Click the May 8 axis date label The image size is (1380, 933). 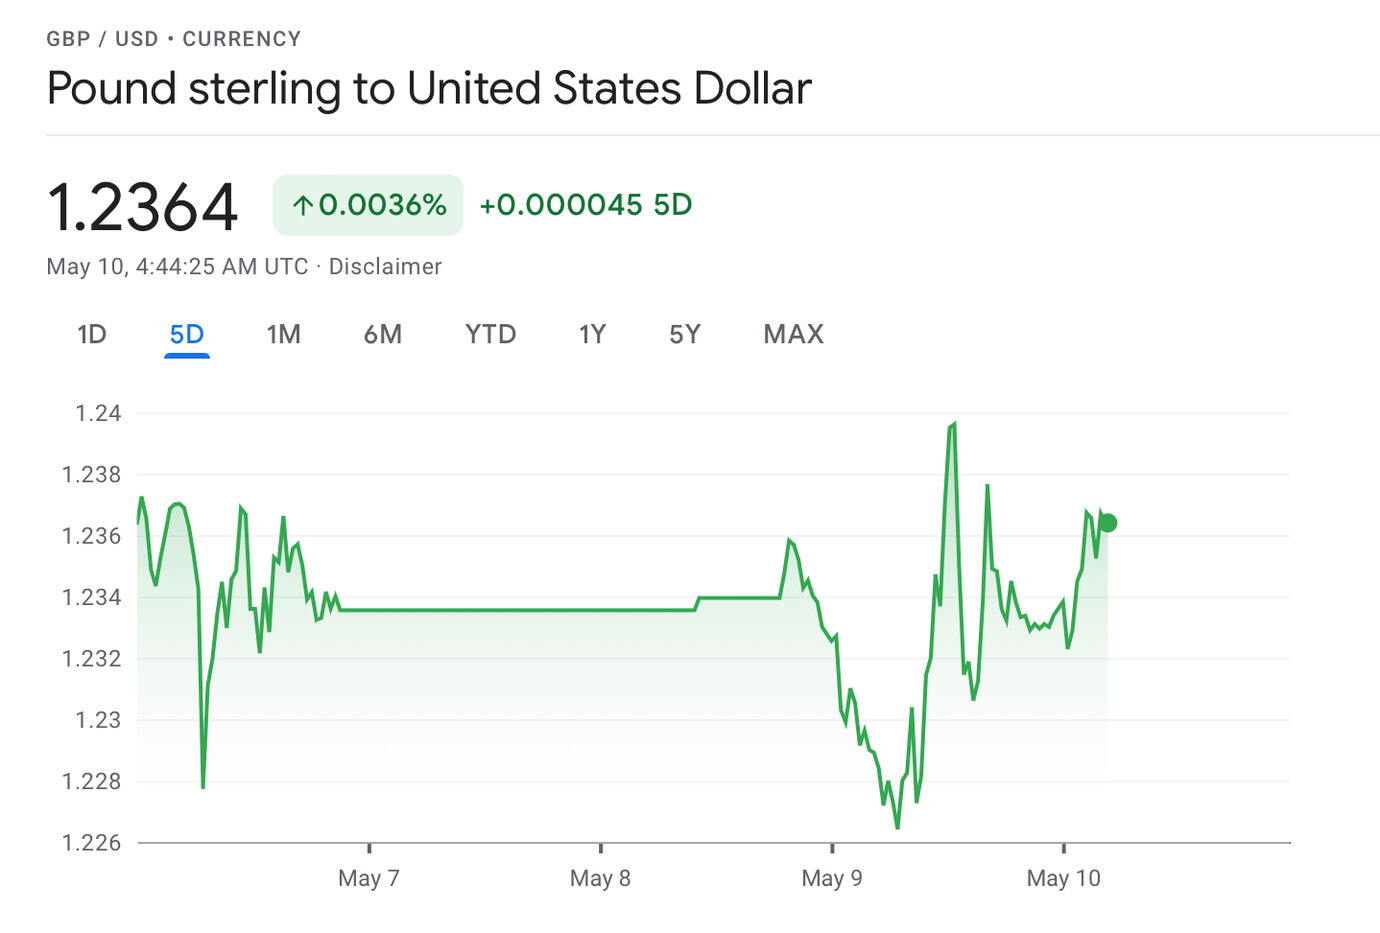(x=600, y=878)
